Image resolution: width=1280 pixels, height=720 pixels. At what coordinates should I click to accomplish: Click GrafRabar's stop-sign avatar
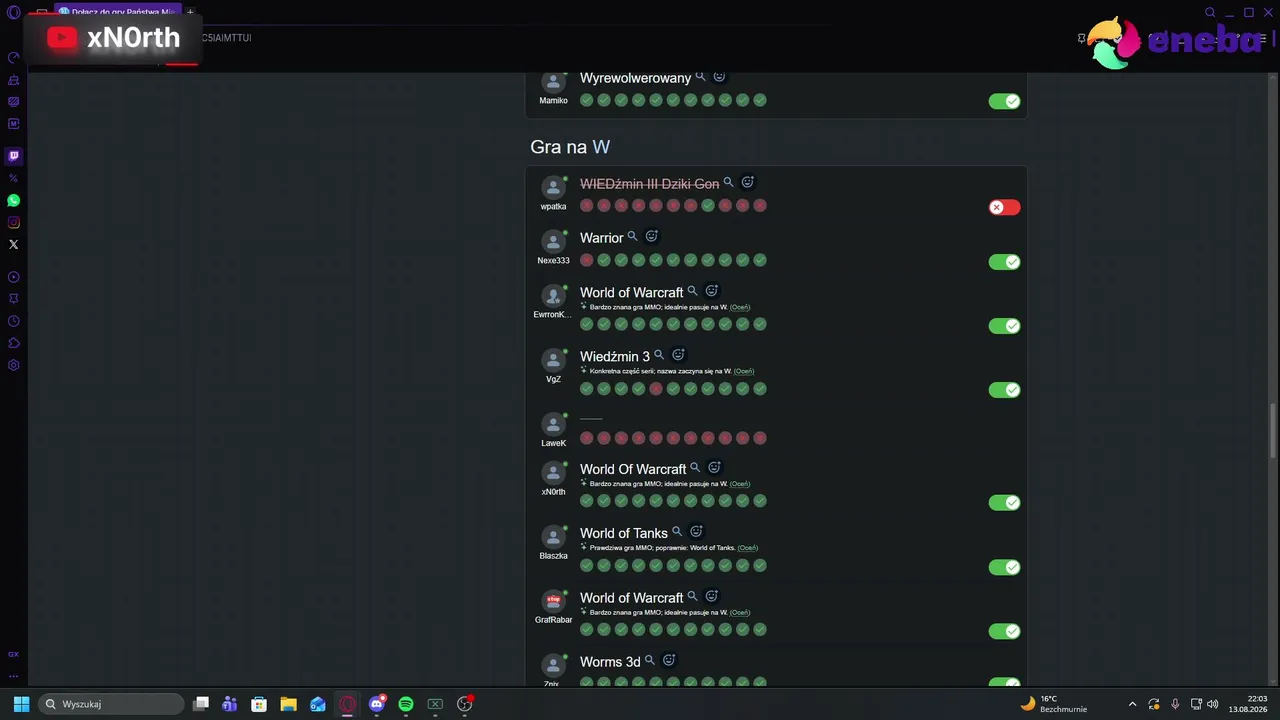pos(553,601)
